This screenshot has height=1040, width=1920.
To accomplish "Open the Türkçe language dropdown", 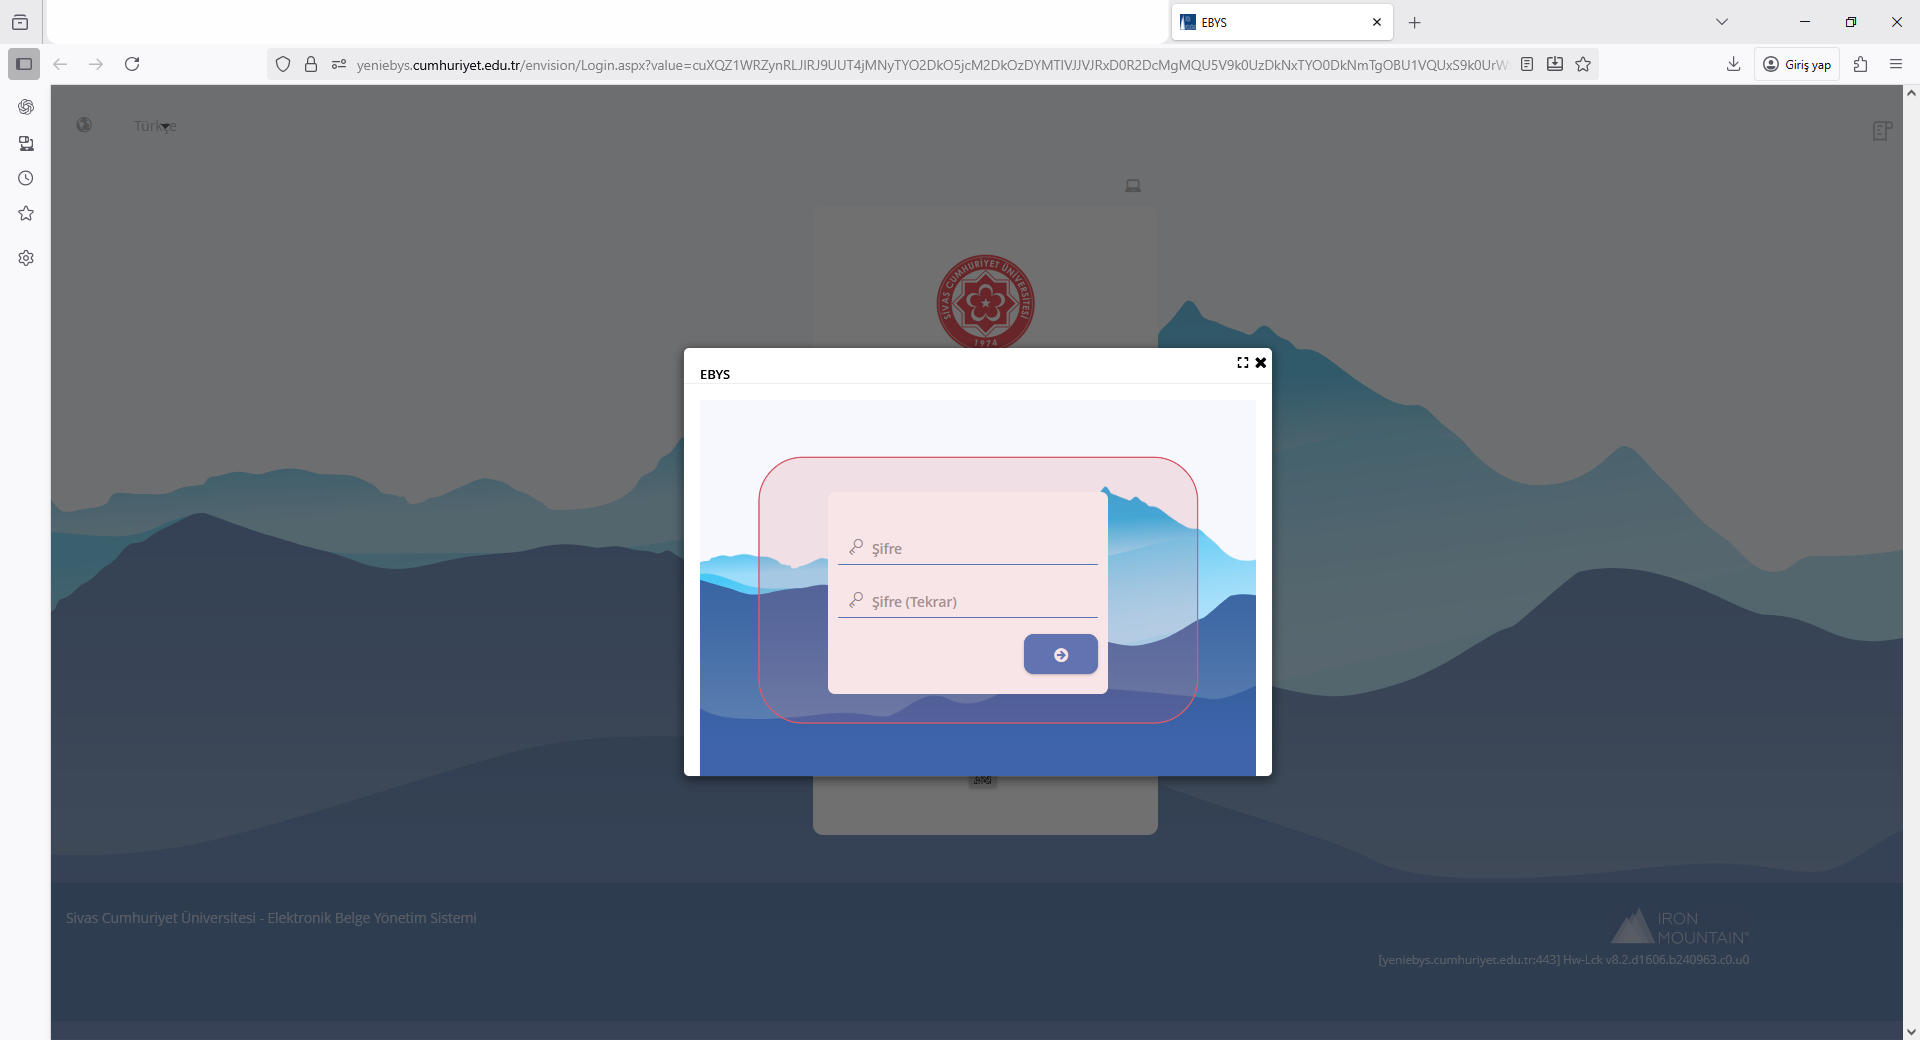I will (155, 126).
